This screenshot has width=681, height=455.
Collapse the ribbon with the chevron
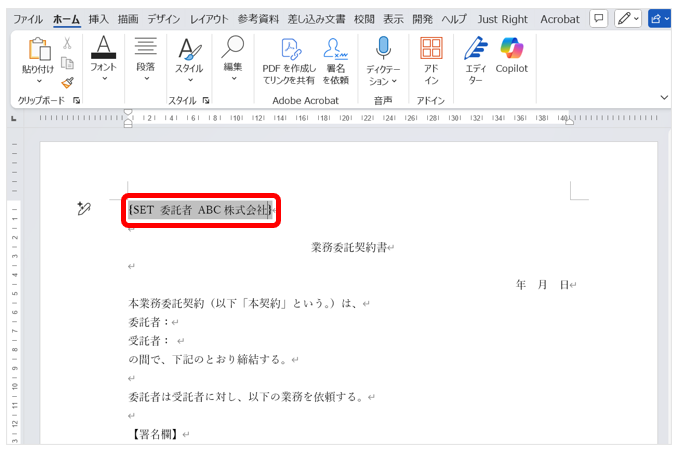(664, 97)
